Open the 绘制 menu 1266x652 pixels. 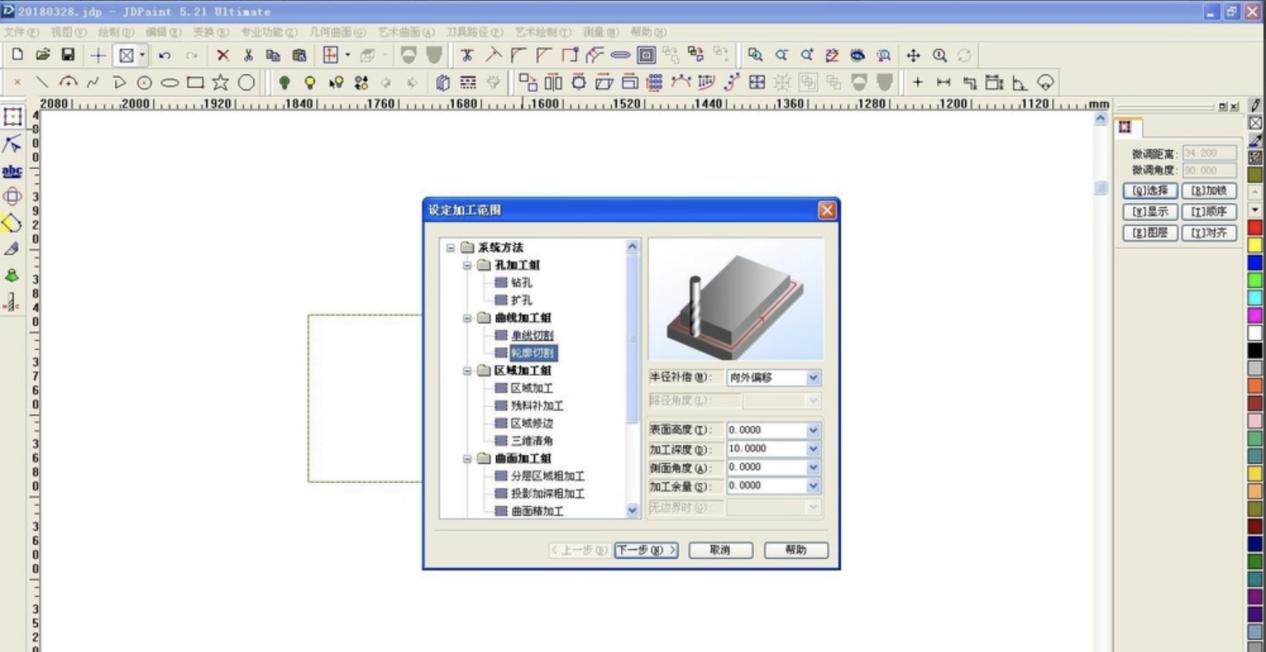[x=115, y=33]
